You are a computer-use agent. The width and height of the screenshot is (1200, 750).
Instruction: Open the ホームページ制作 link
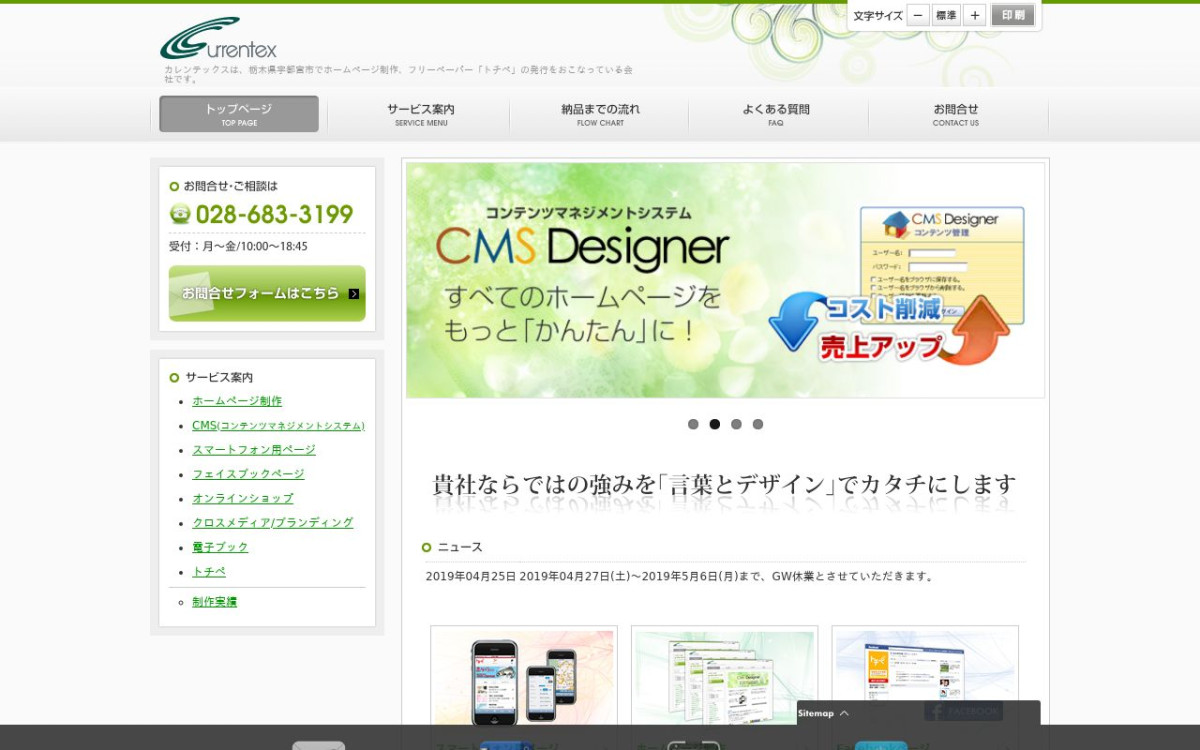(x=237, y=401)
